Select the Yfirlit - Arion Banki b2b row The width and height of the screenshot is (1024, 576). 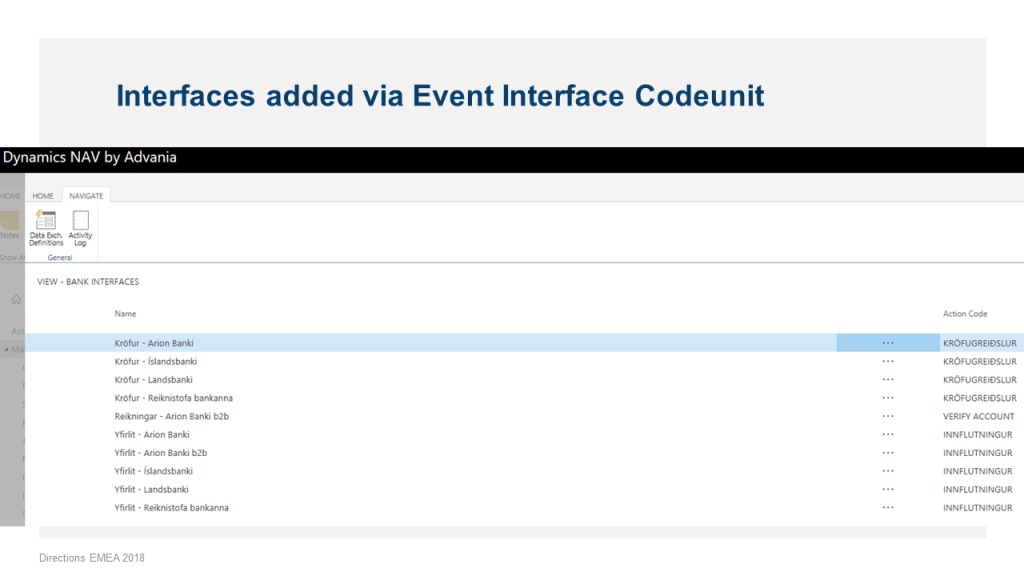pyautogui.click(x=160, y=453)
